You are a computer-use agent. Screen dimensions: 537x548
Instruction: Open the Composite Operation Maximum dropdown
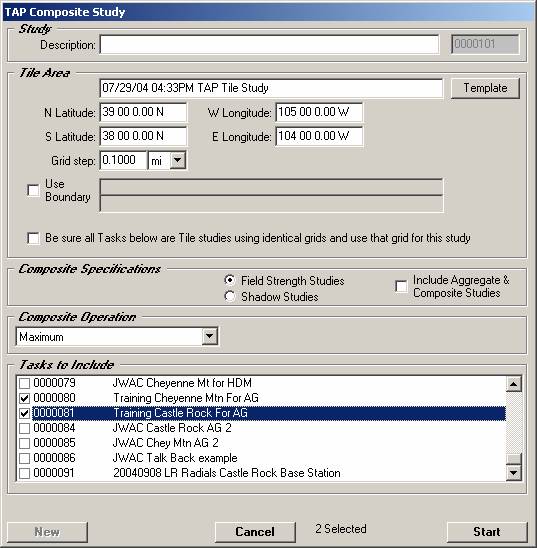[x=210, y=337]
